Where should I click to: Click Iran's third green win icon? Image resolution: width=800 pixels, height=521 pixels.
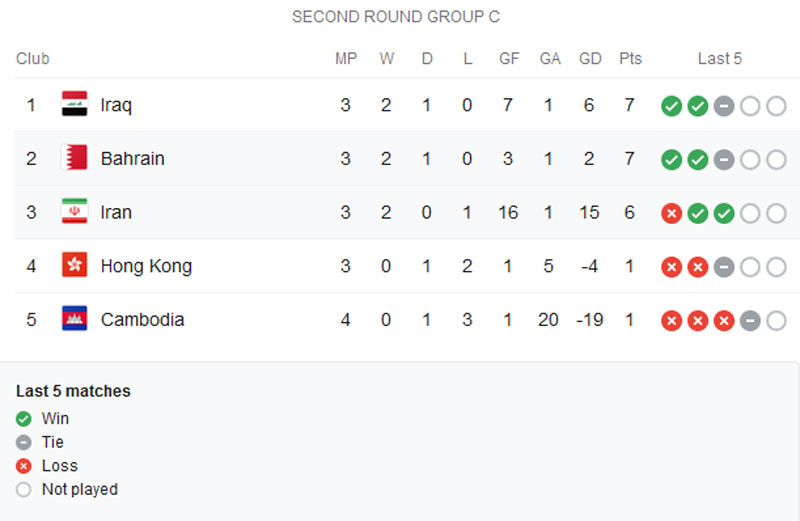[x=724, y=213]
